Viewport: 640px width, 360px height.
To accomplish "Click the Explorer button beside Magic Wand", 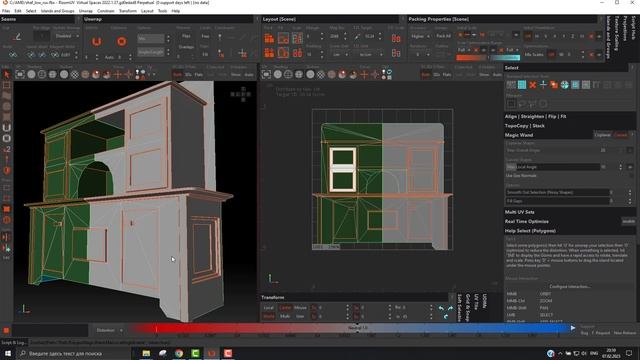I will tap(602, 135).
